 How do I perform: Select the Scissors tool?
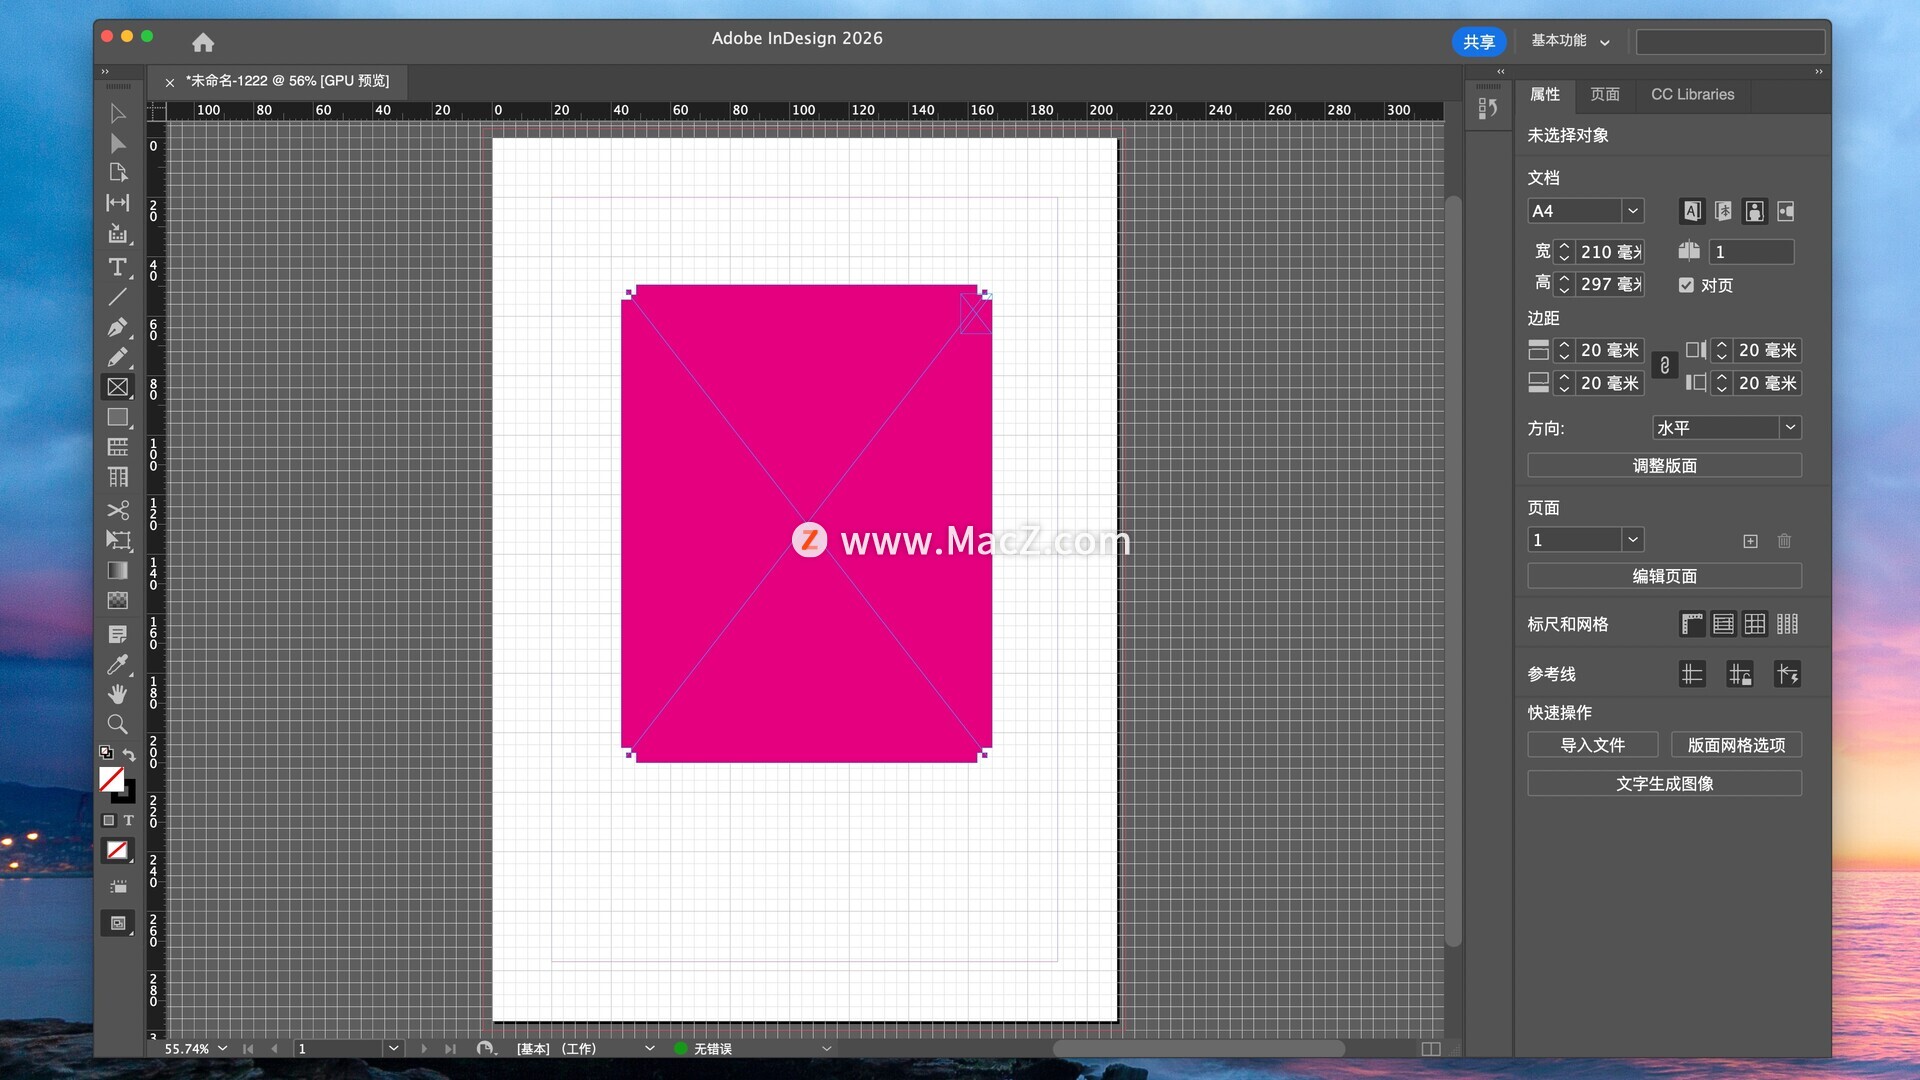[x=117, y=510]
